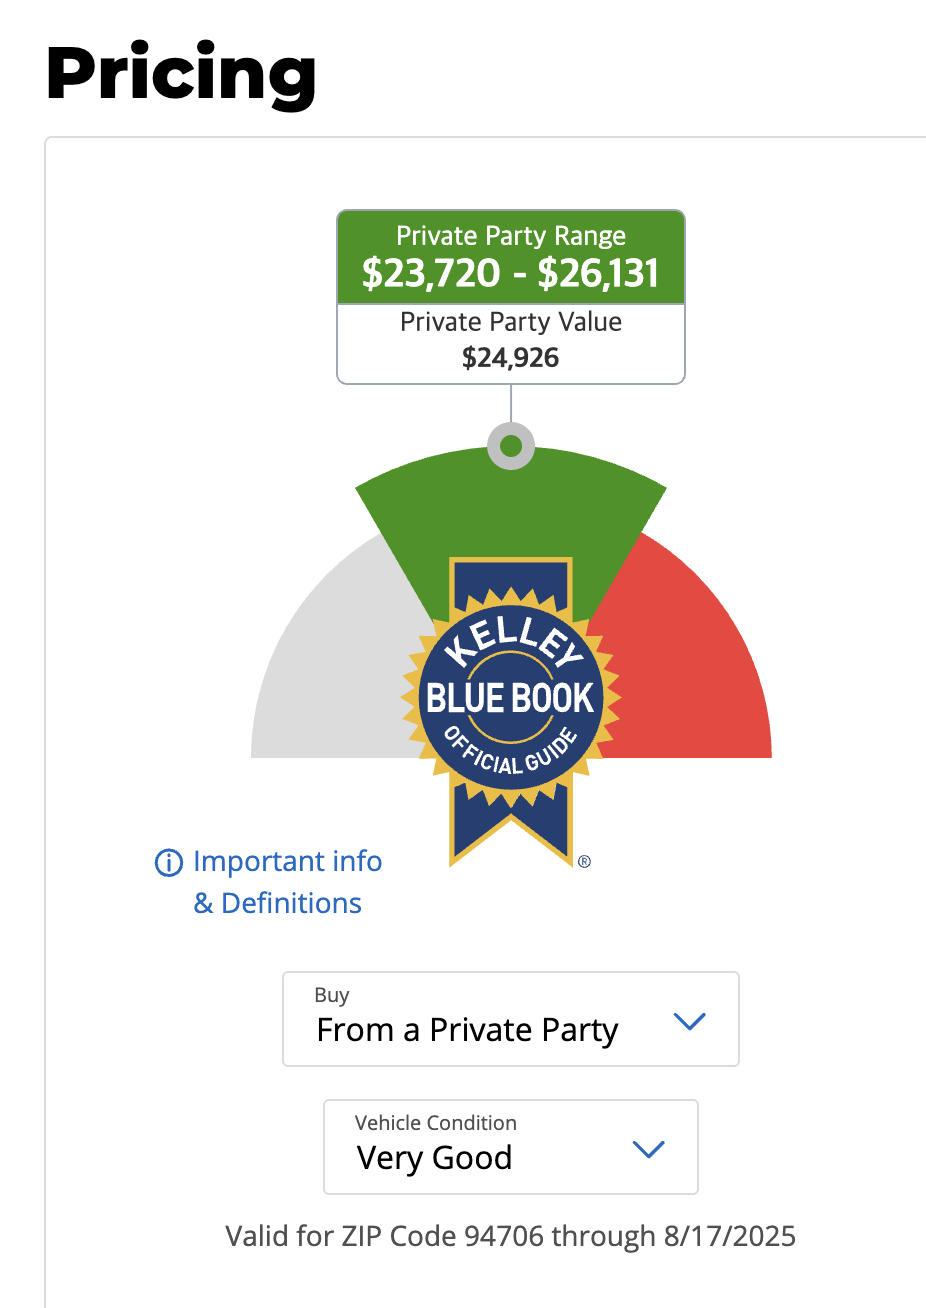Image resolution: width=926 pixels, height=1308 pixels.
Task: Click the green Private Party Range header
Action: 511,257
